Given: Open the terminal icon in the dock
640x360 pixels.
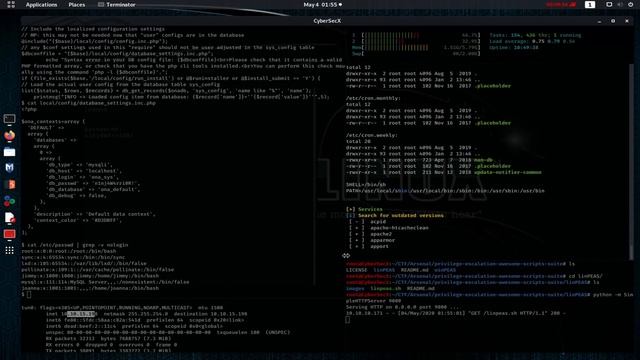Looking at the screenshot, I should coord(9,119).
